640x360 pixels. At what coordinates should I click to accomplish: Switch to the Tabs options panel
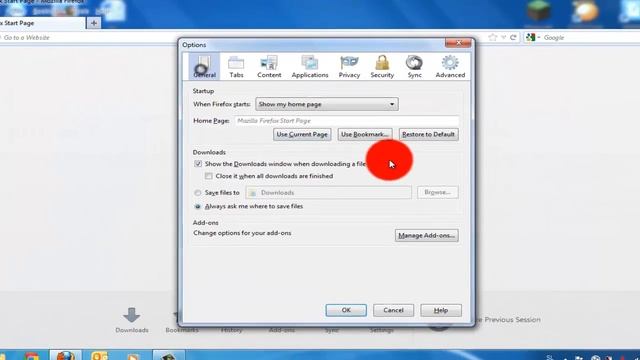[236, 66]
